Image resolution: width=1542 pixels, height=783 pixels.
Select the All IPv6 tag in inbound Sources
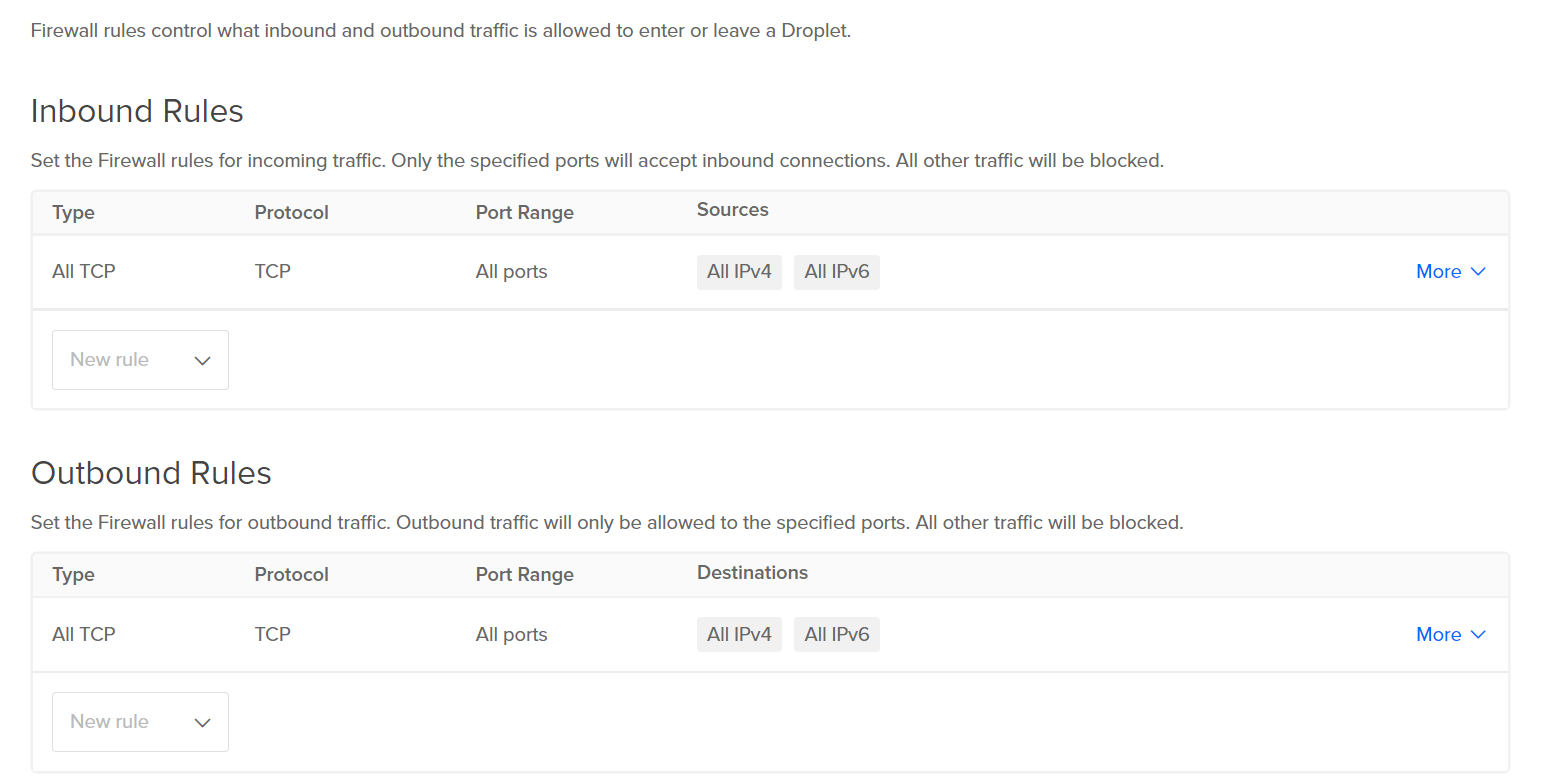click(x=837, y=272)
